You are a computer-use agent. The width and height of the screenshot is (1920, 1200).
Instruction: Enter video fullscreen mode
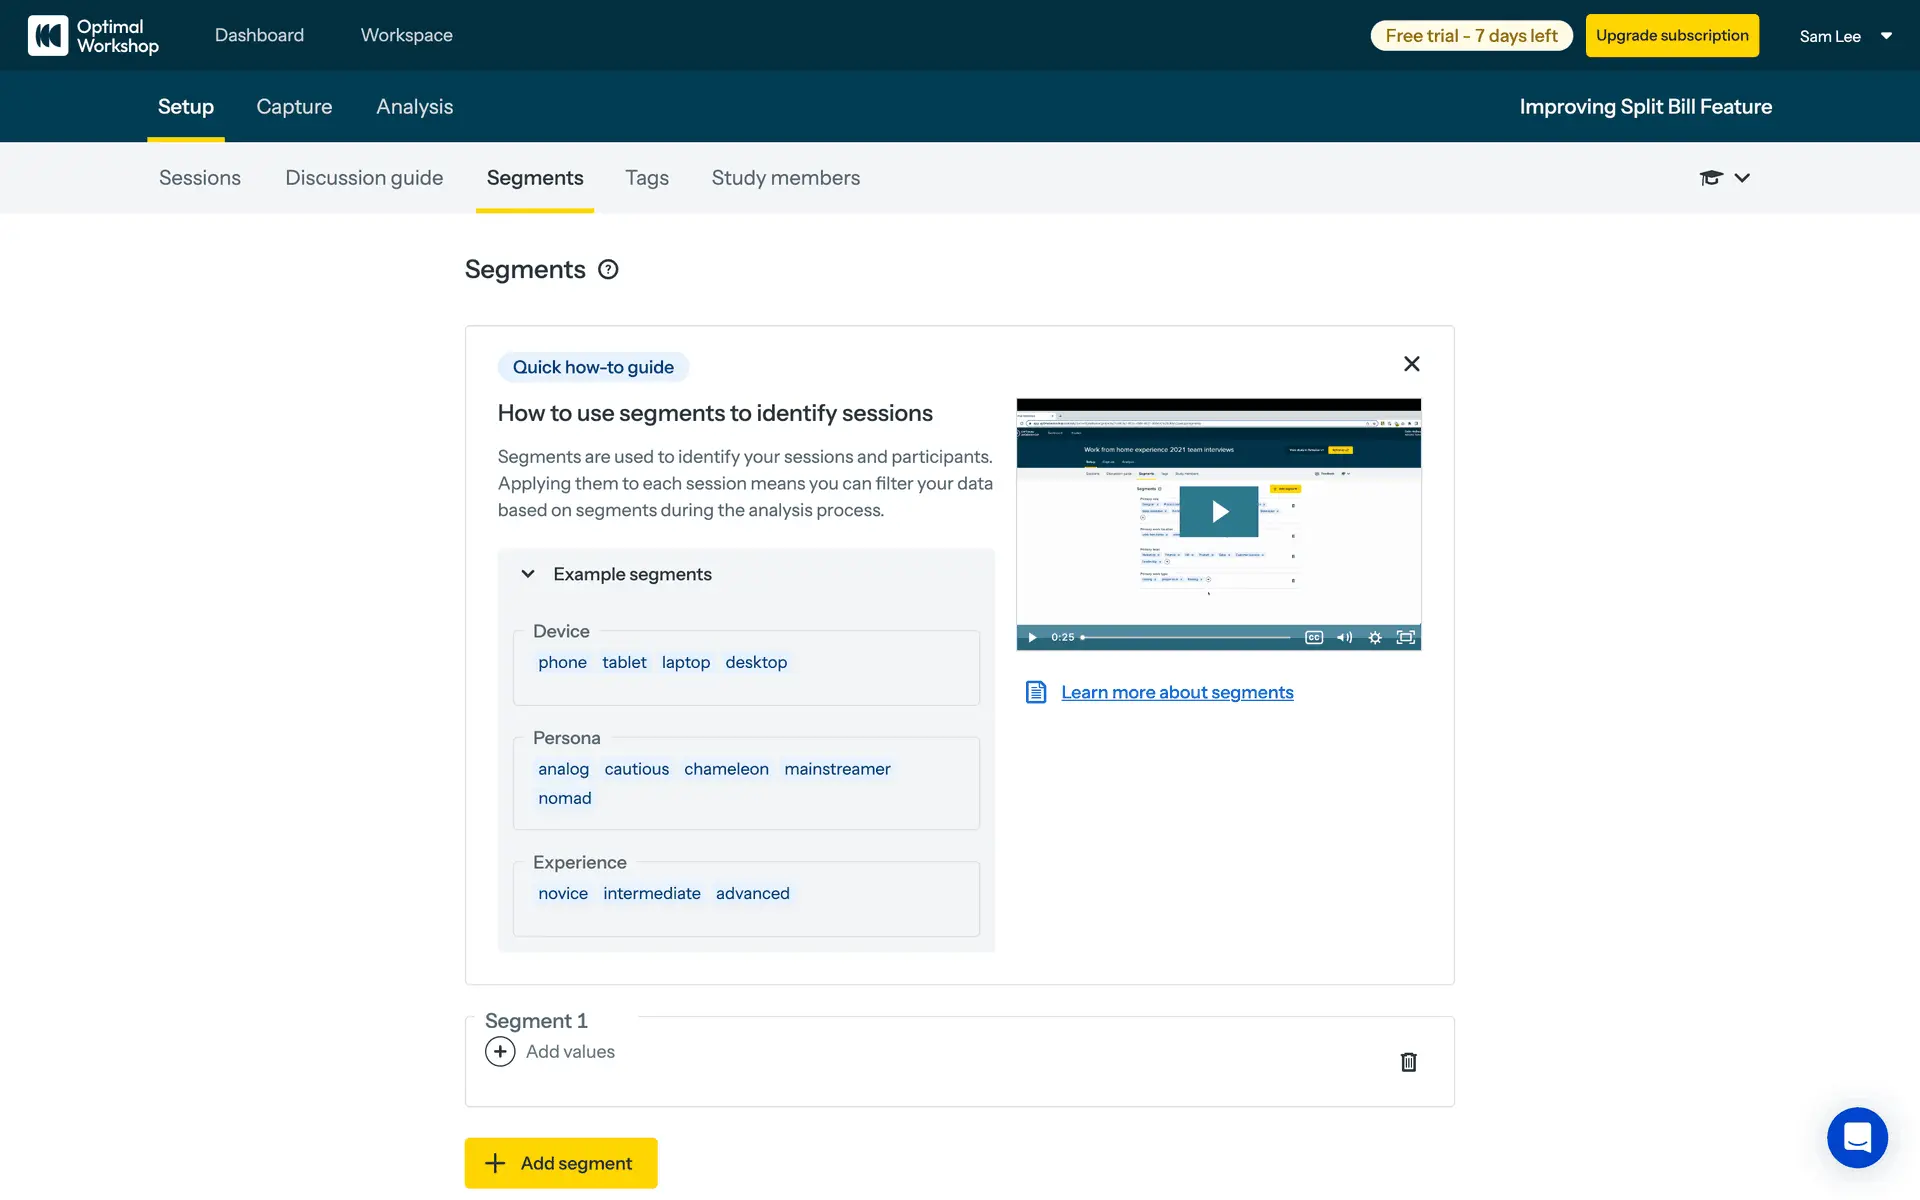point(1405,637)
